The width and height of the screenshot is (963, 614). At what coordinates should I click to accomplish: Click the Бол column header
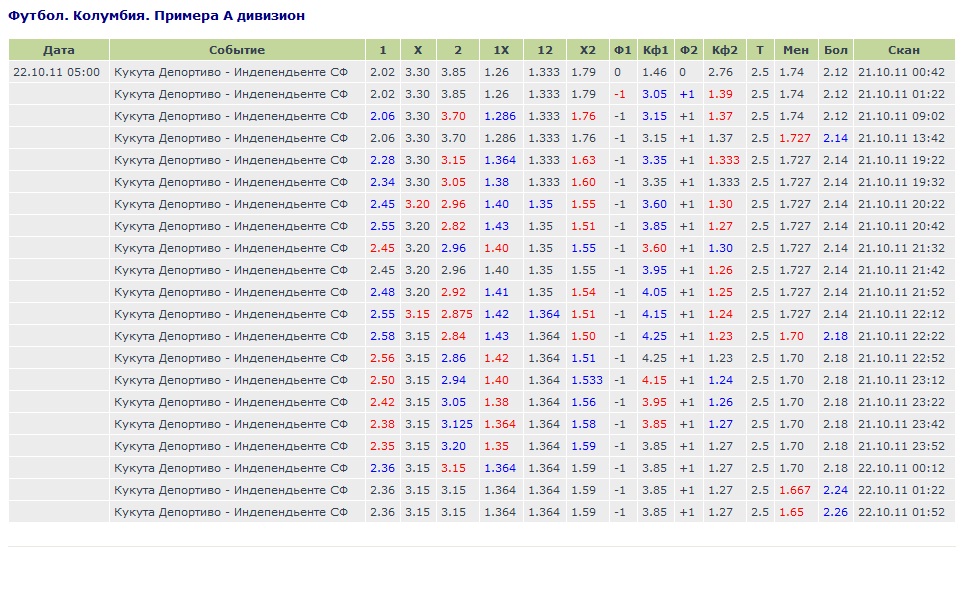click(x=836, y=50)
